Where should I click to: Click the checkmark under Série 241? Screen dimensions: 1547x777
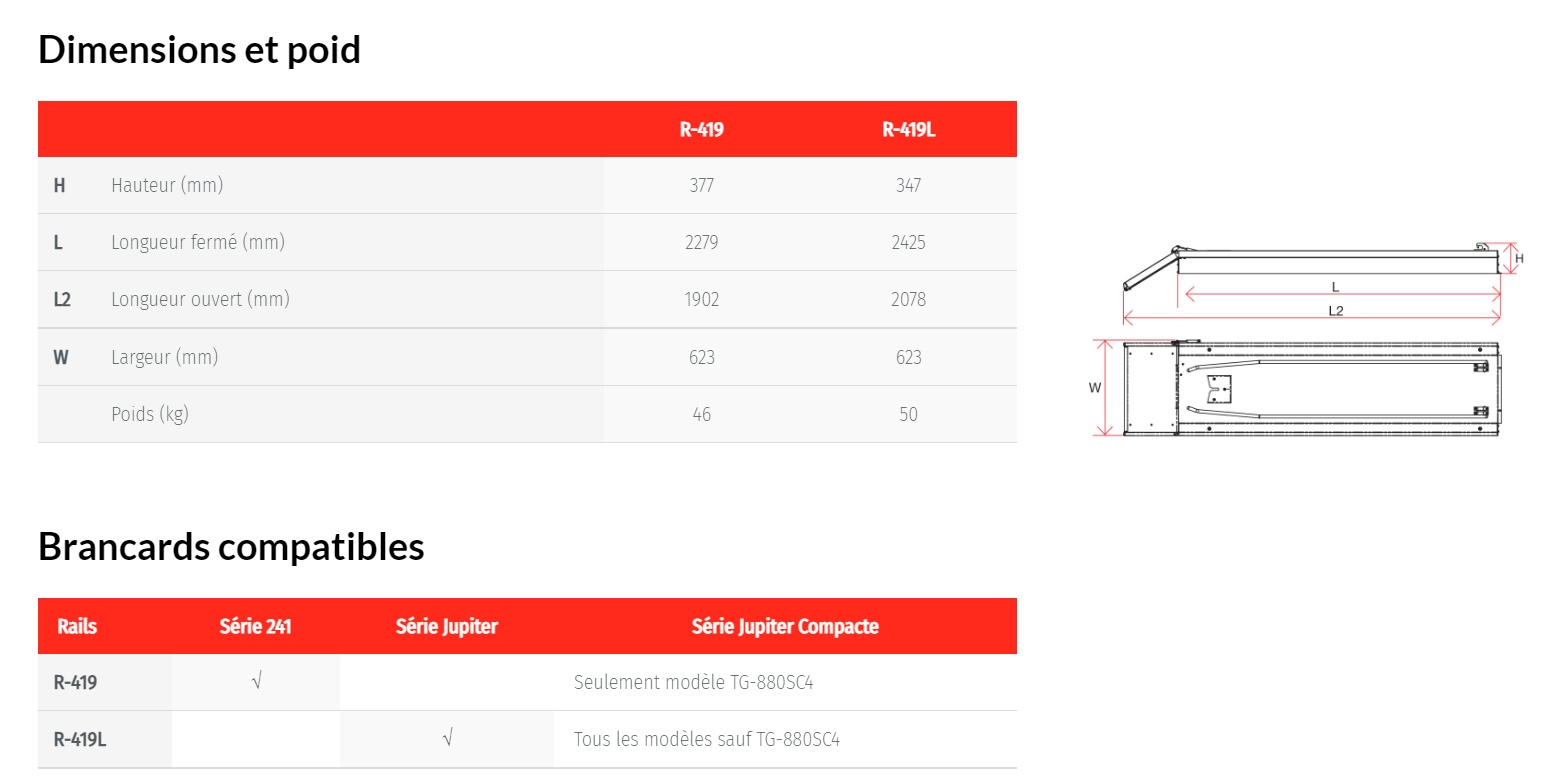pyautogui.click(x=257, y=682)
